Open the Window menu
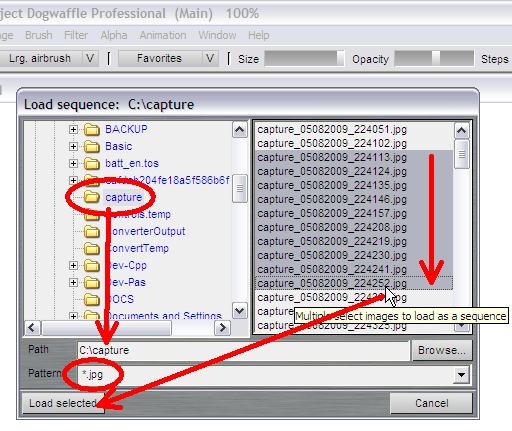This screenshot has height=431, width=512. (x=217, y=35)
